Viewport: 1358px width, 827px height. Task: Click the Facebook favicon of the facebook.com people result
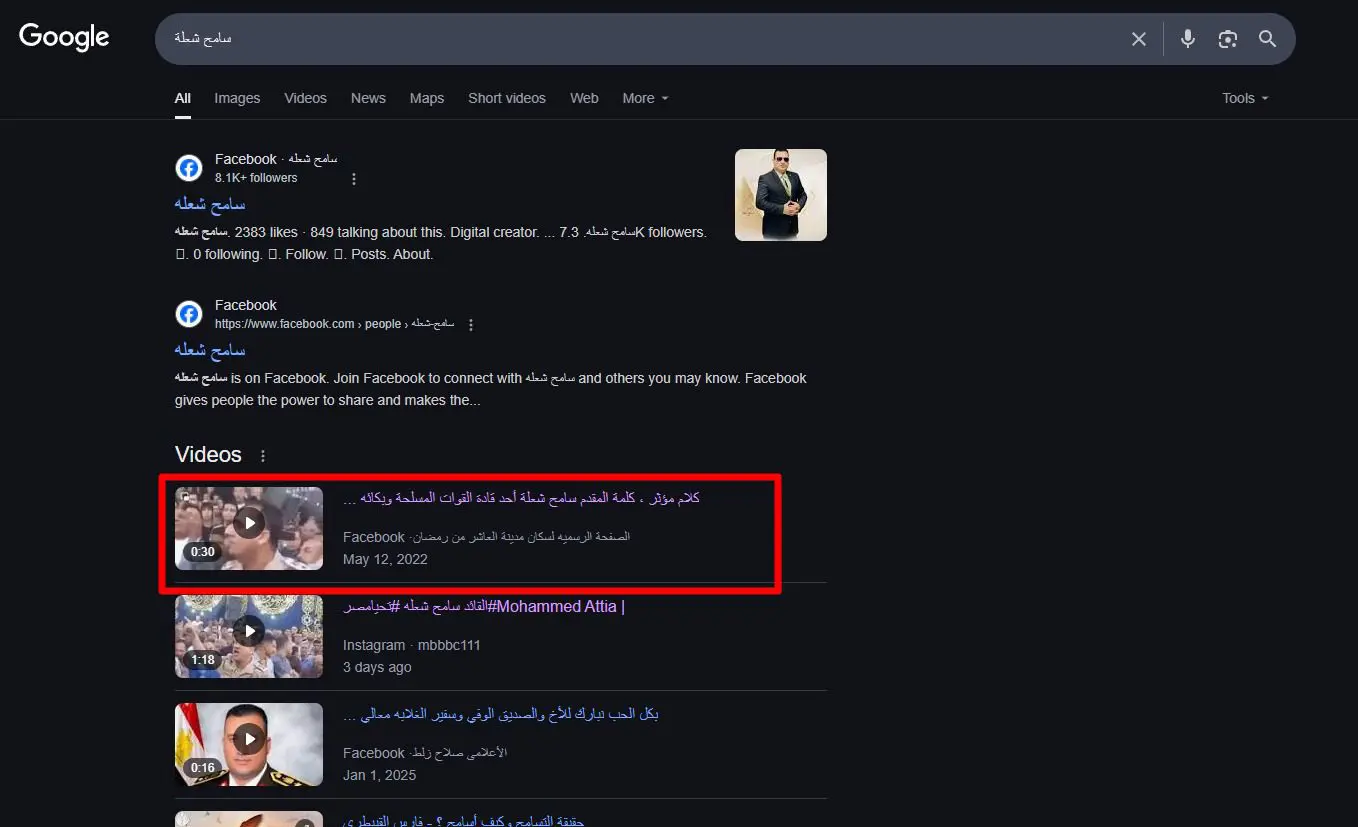(x=189, y=314)
